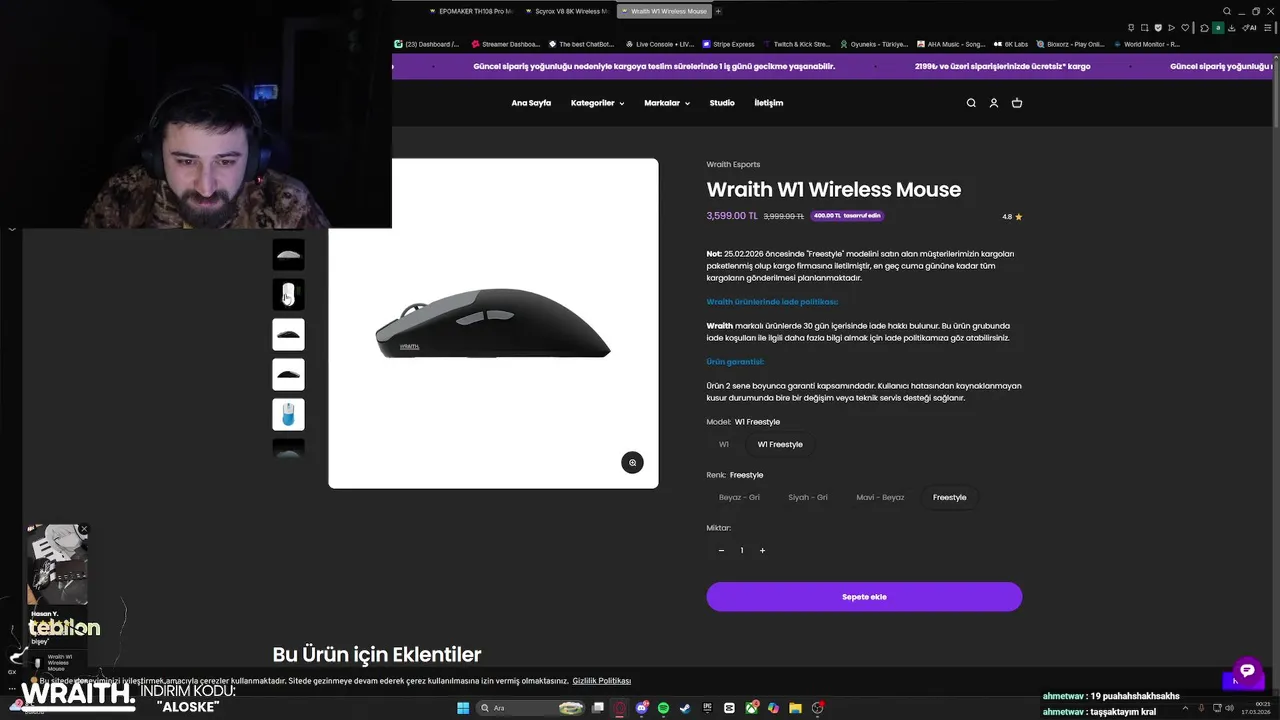
Task: Select the white mouse top-view thumbnail
Action: [289, 294]
